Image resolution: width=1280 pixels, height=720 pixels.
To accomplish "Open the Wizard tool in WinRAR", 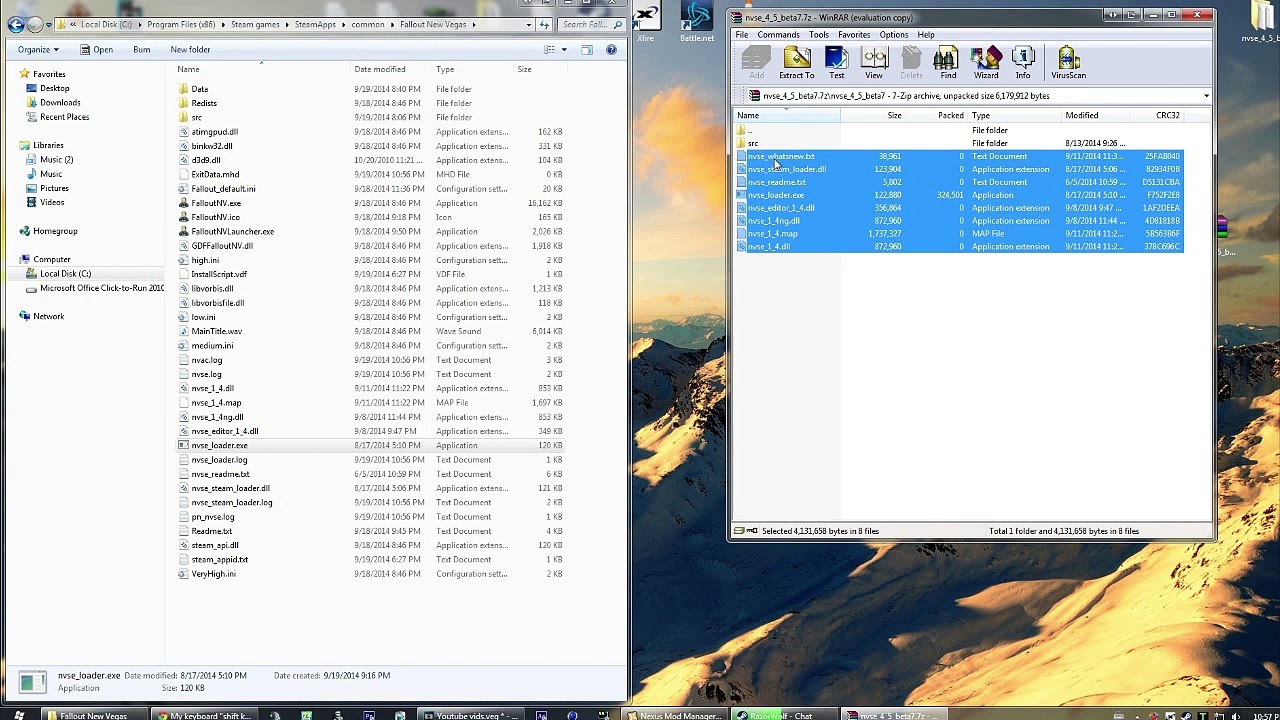I will point(986,62).
